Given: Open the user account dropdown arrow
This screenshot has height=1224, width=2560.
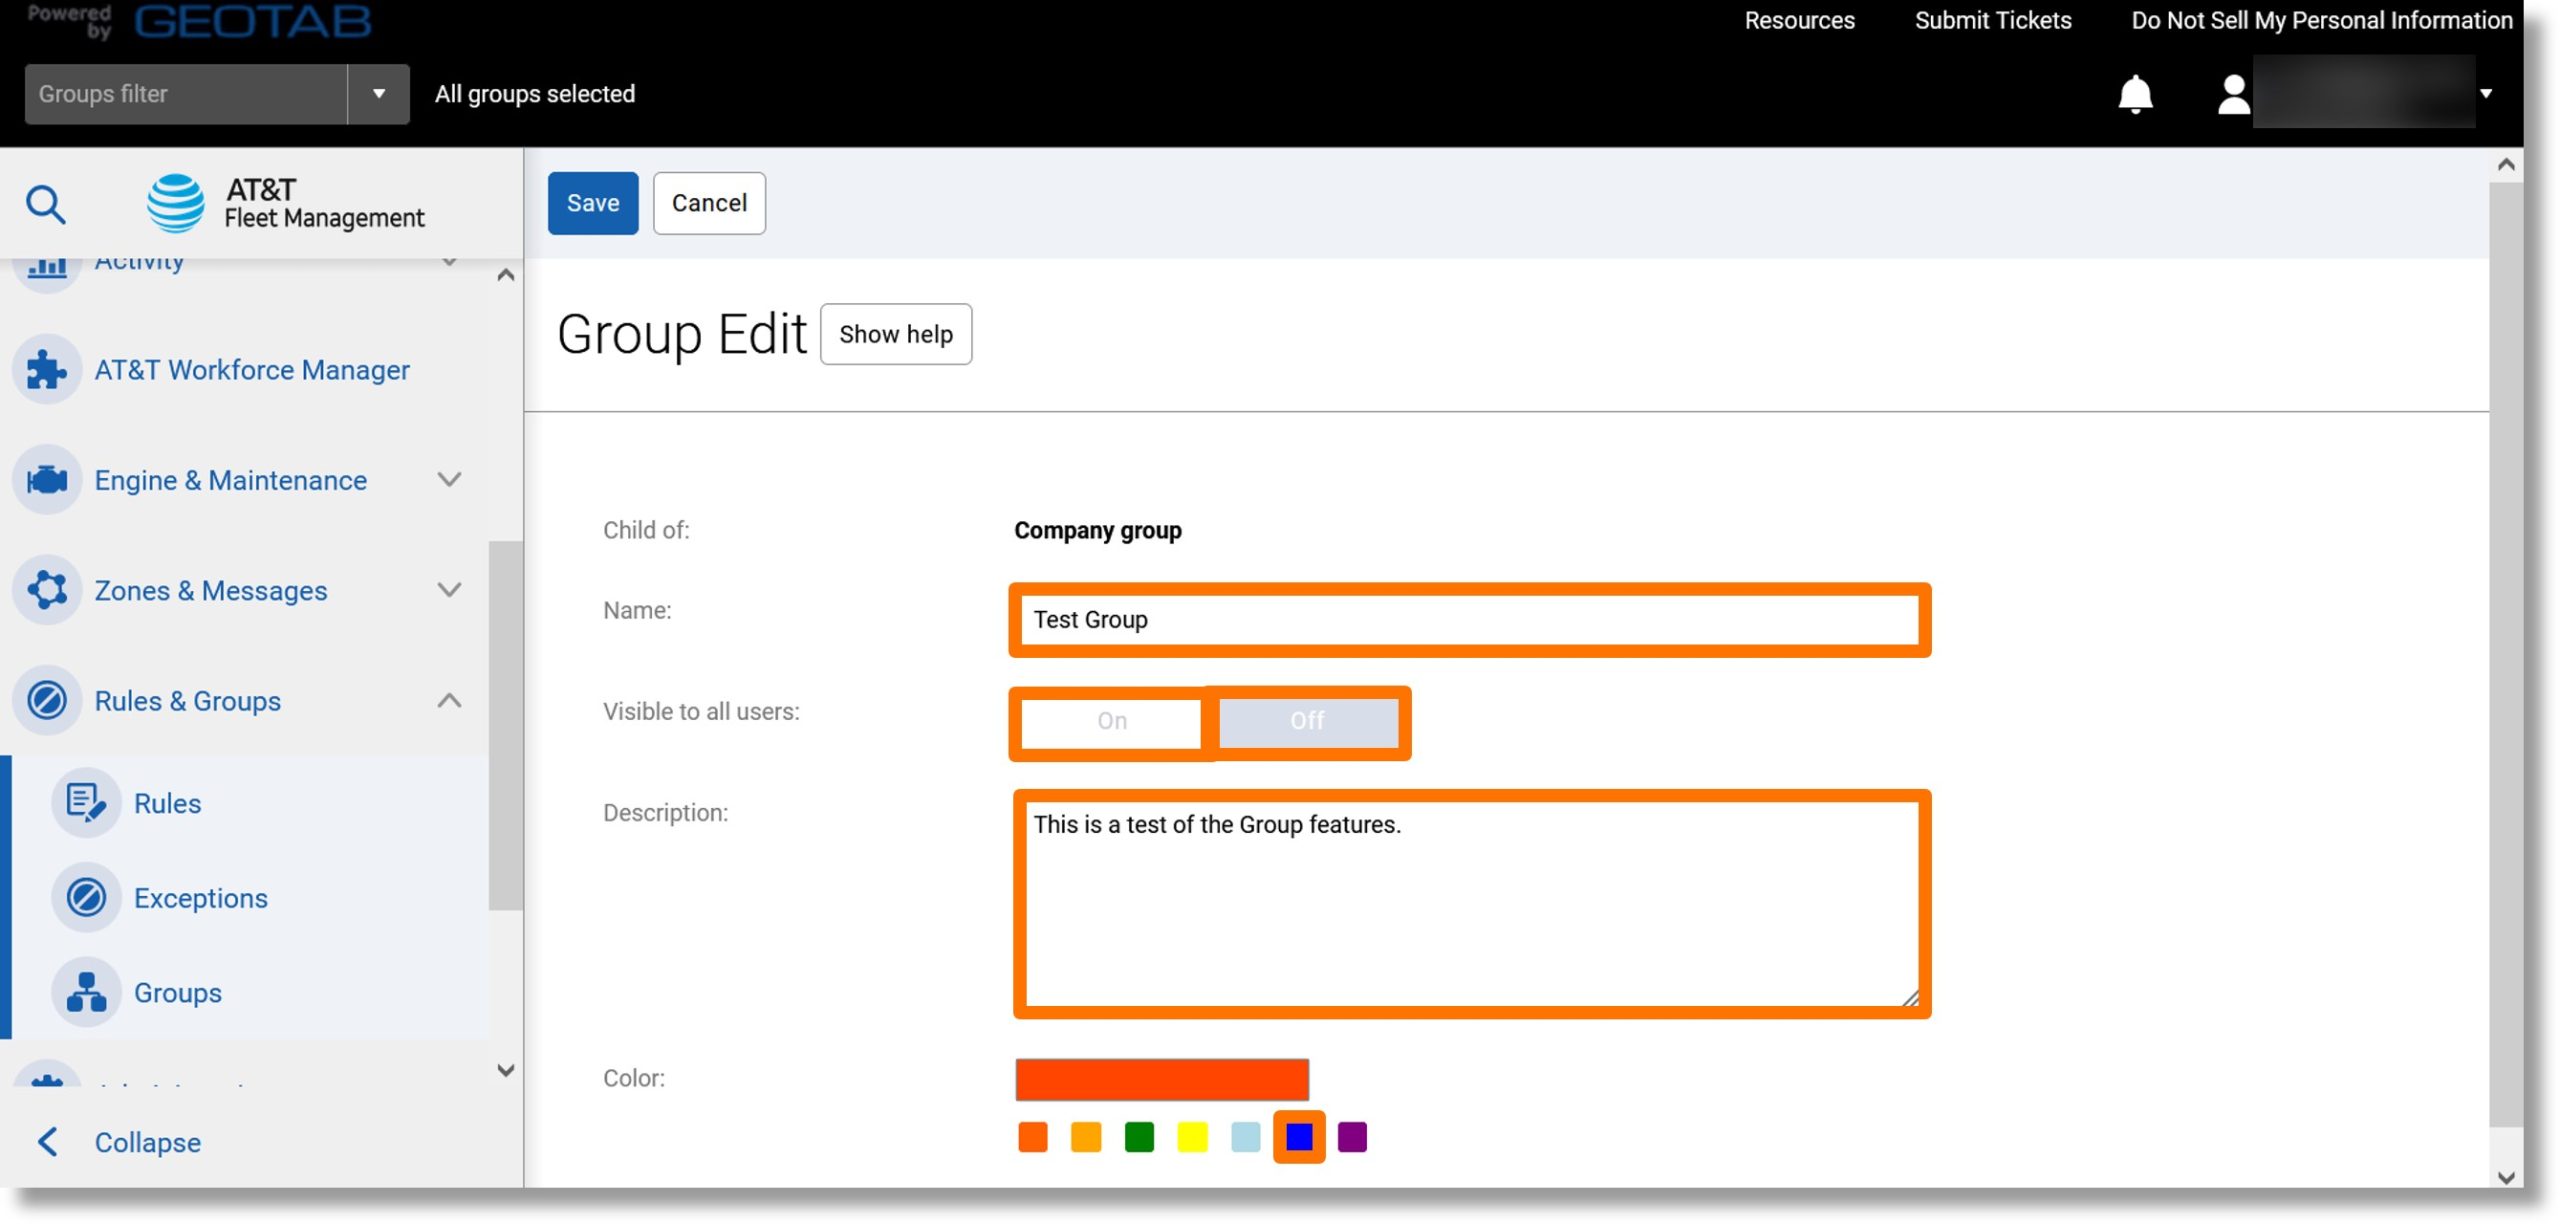Looking at the screenshot, I should [x=2486, y=94].
